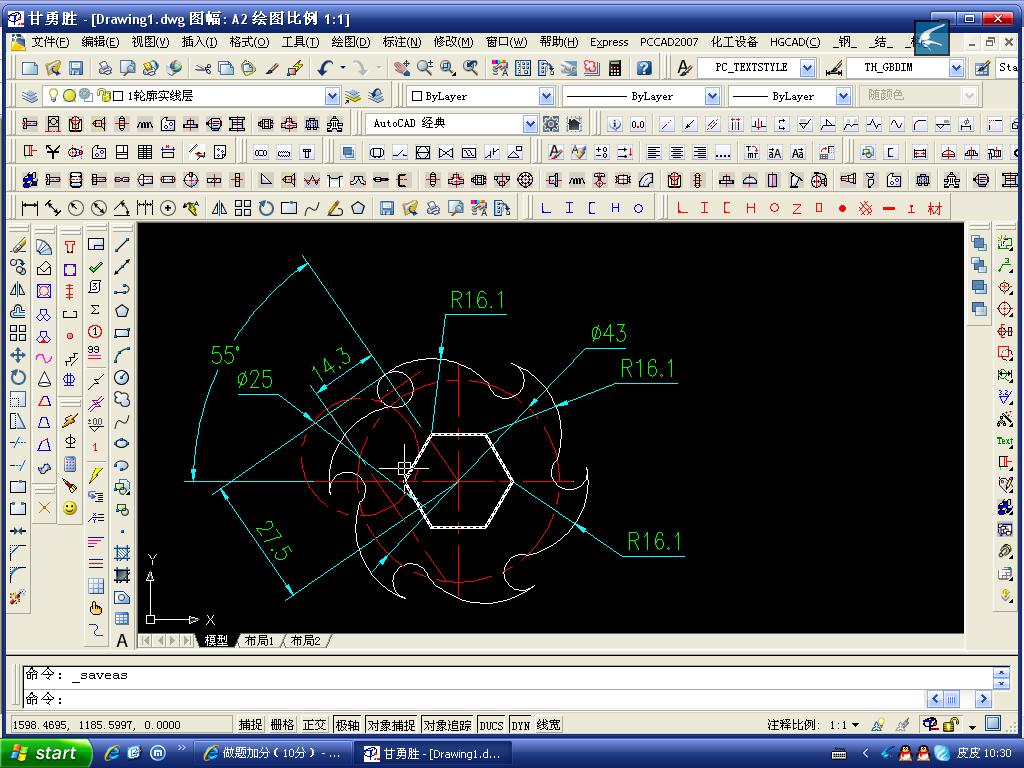Toggle 极轴 polar tracking

347,725
